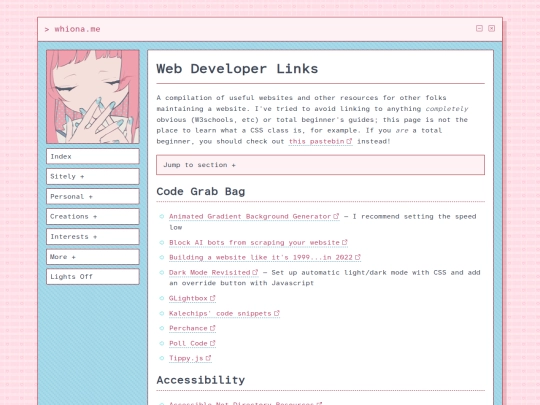Expand the Jump to section box

coord(320,165)
